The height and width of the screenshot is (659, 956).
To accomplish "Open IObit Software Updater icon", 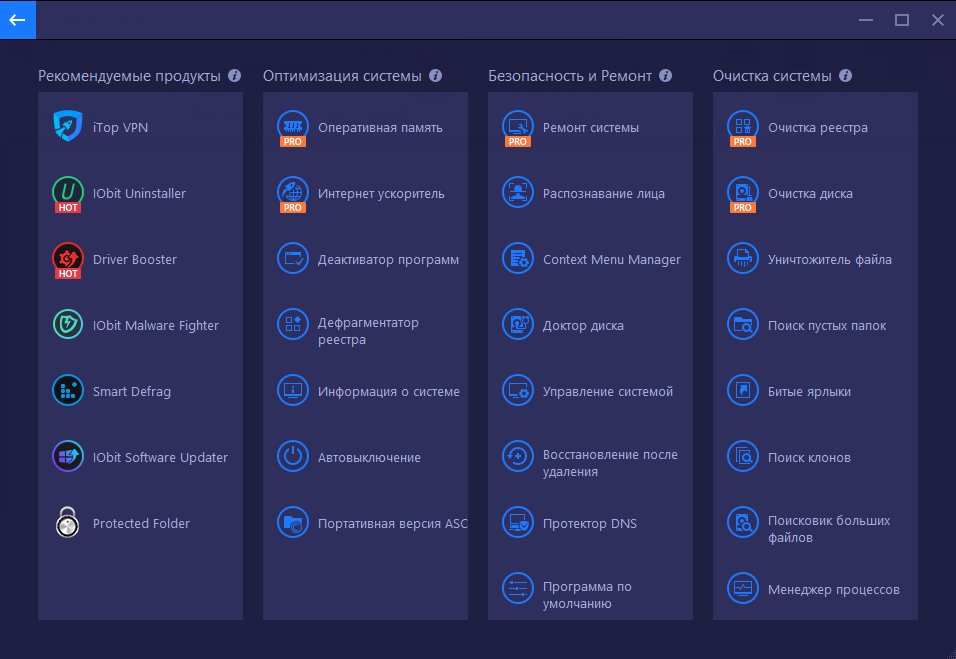I will click(x=68, y=456).
